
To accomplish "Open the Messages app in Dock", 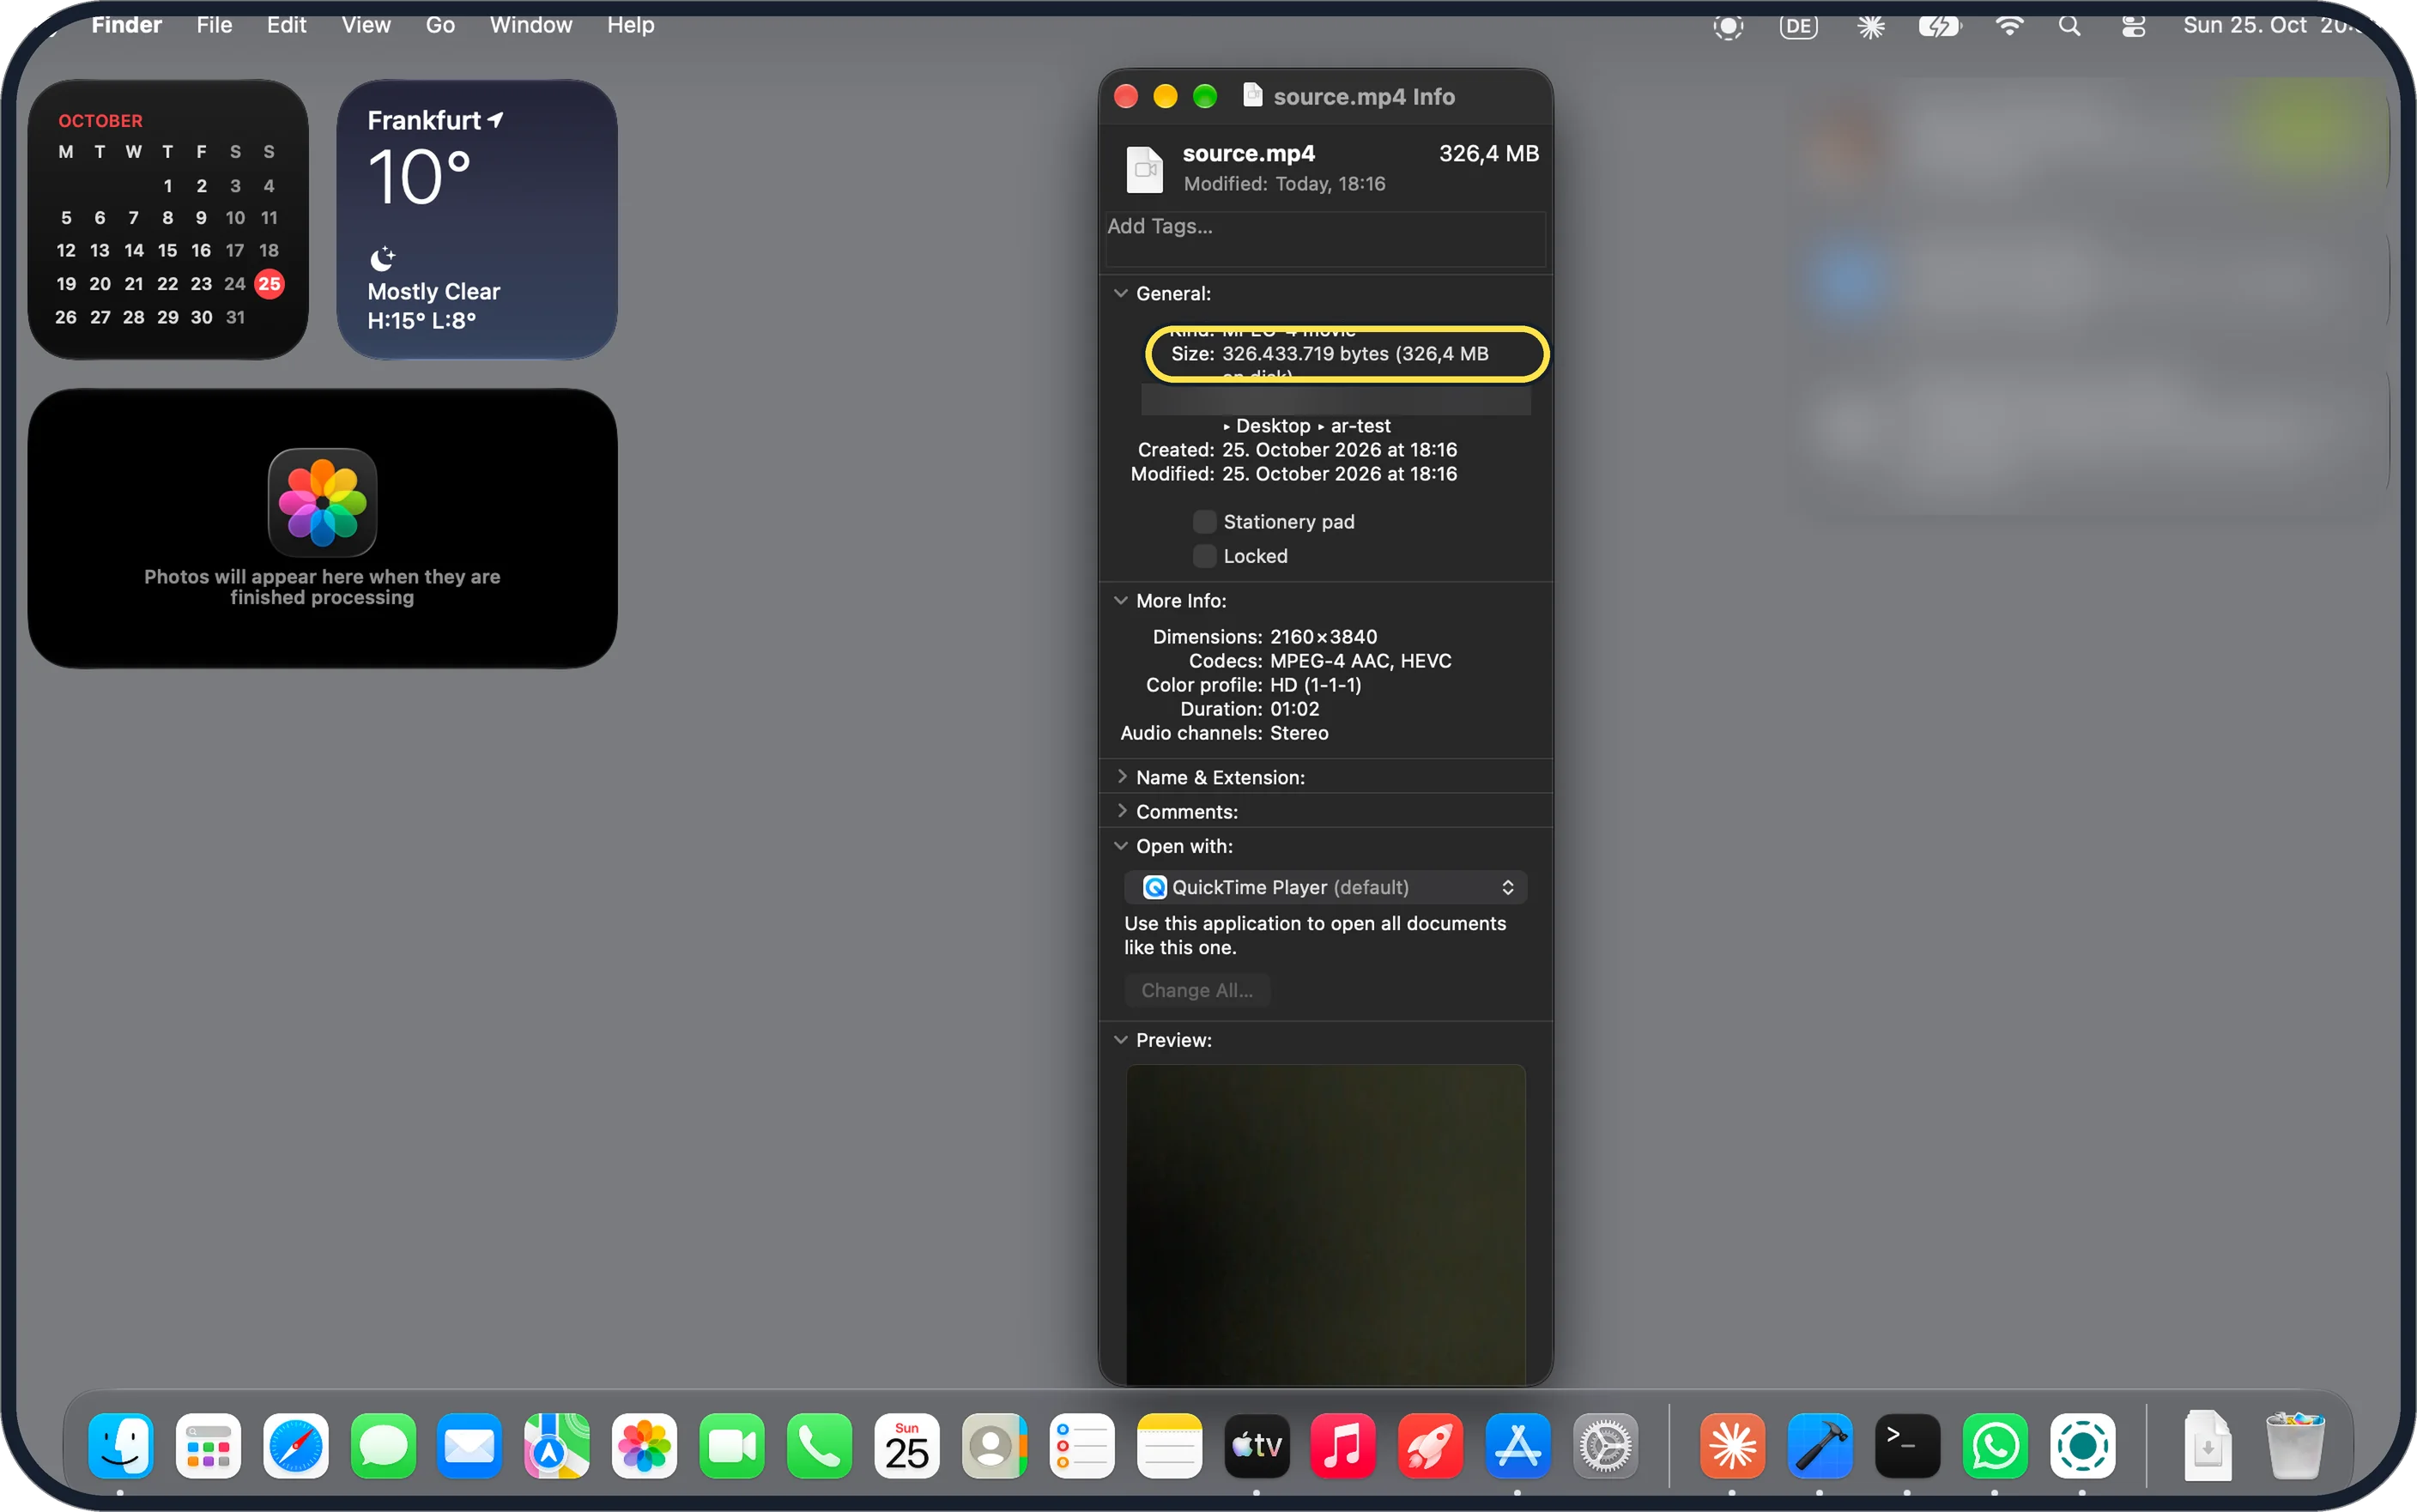I will click(383, 1446).
